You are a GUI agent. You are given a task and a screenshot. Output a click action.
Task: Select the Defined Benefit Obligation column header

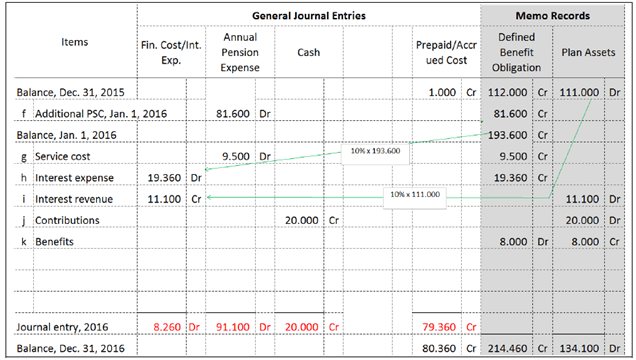click(516, 52)
